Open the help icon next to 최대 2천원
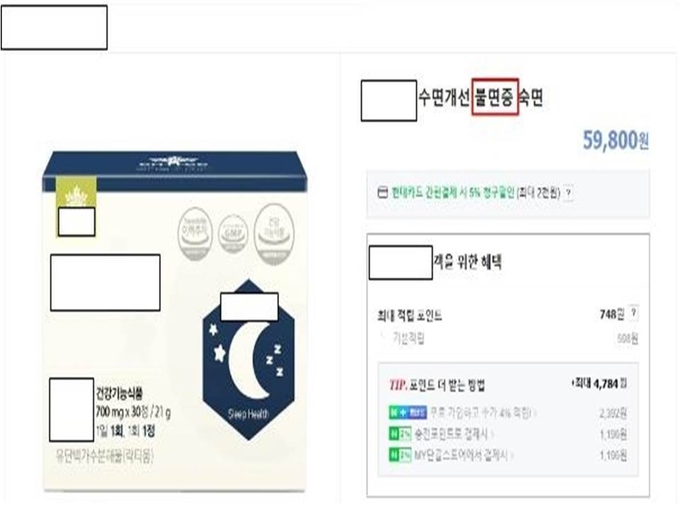Viewport: 680px width, 510px height. (568, 193)
